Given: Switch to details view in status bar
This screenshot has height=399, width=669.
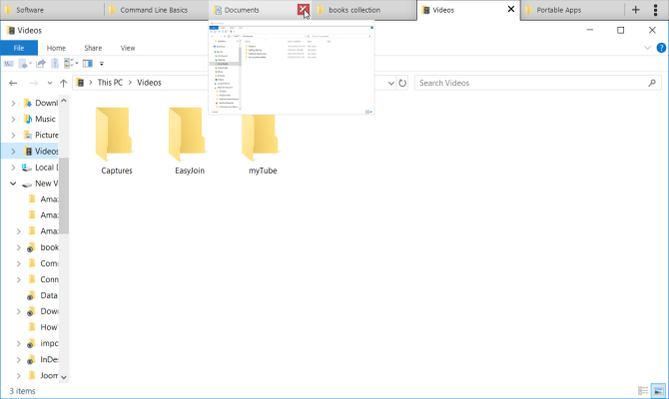Looking at the screenshot, I should point(643,390).
